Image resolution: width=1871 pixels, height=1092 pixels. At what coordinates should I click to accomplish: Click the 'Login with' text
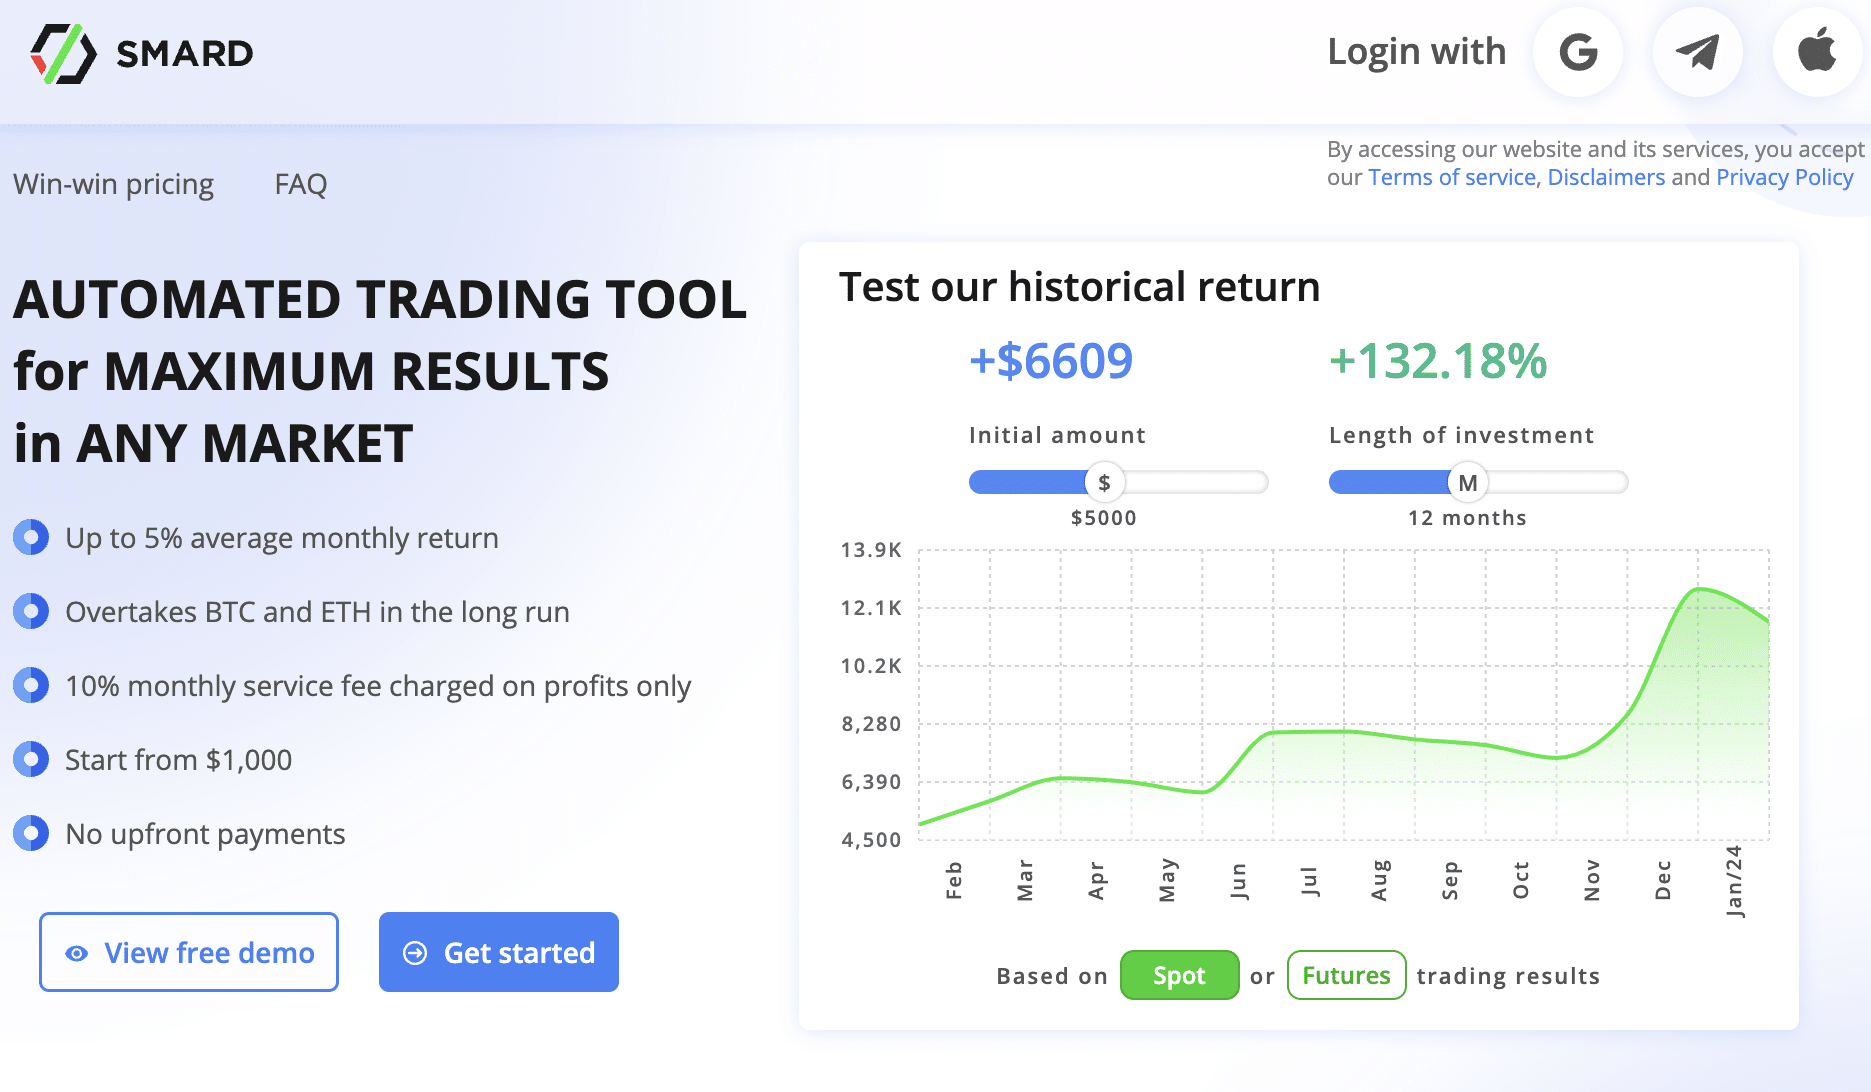click(1416, 52)
